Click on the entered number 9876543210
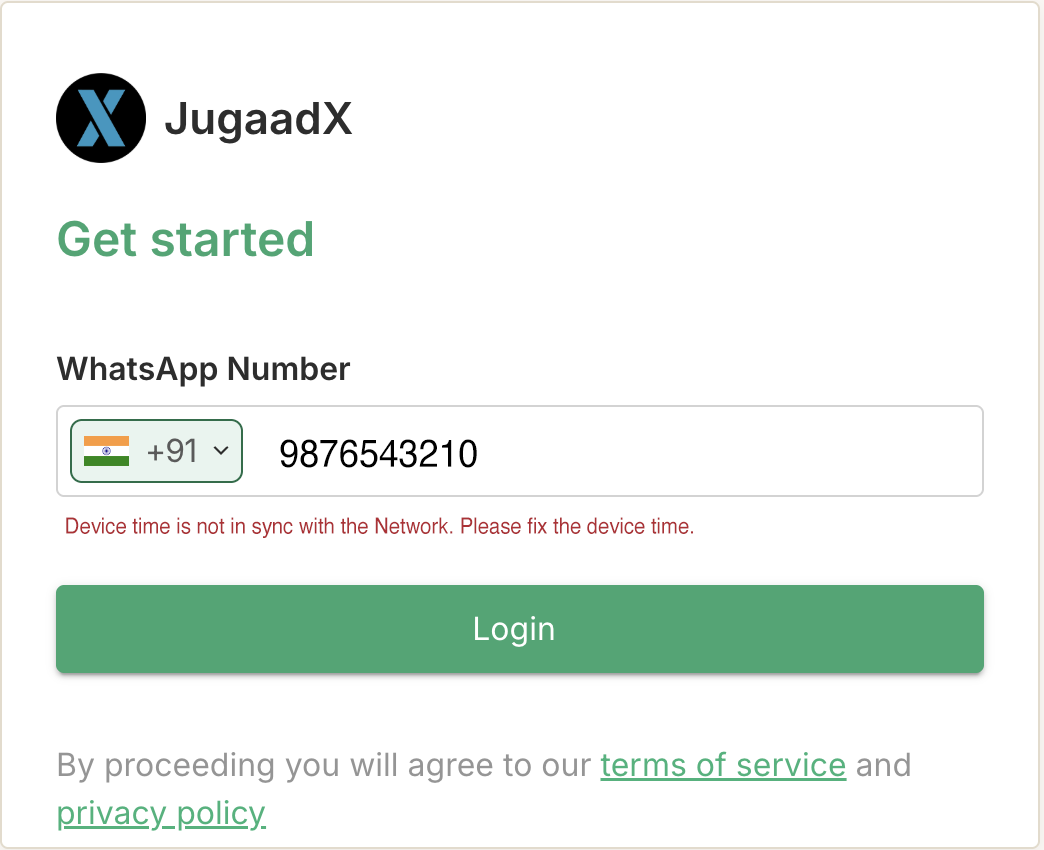The width and height of the screenshot is (1044, 850). (378, 455)
